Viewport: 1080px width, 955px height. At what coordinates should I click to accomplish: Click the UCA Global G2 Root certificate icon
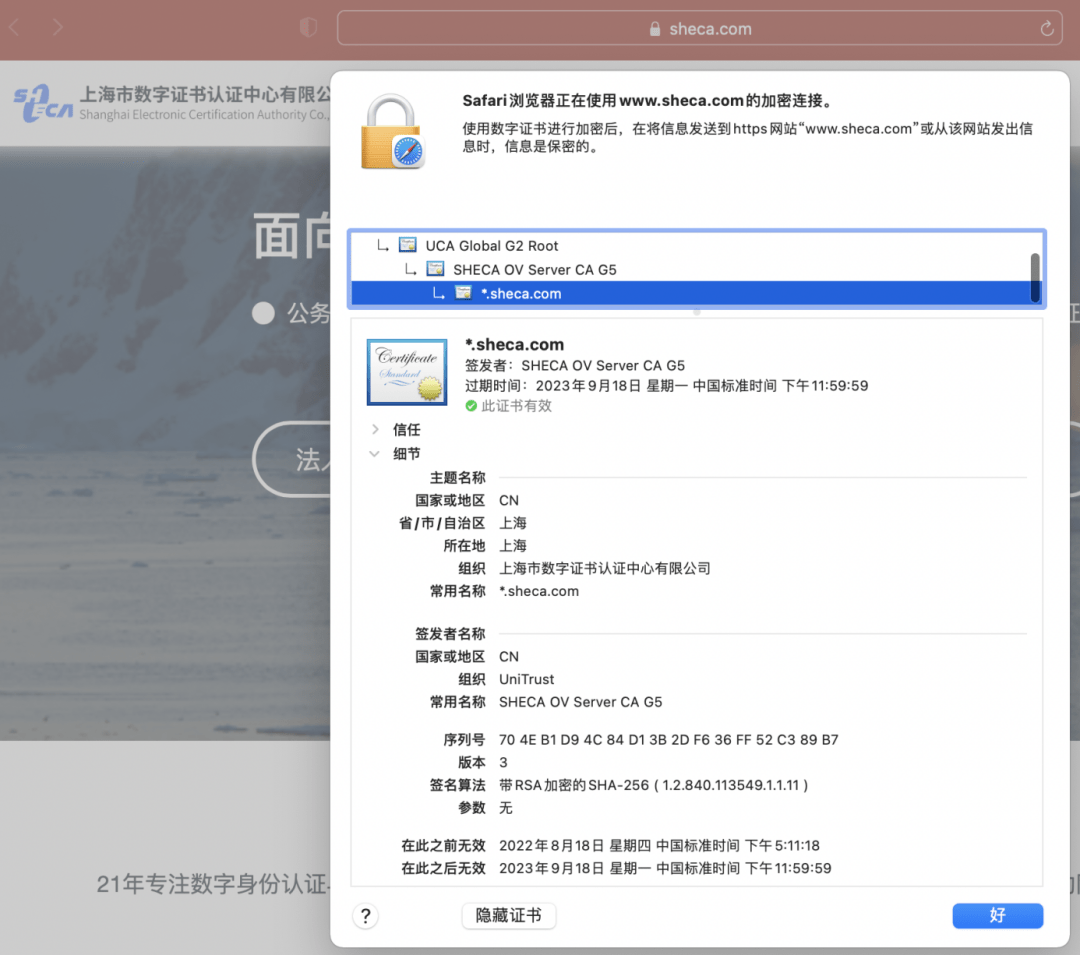pos(408,245)
